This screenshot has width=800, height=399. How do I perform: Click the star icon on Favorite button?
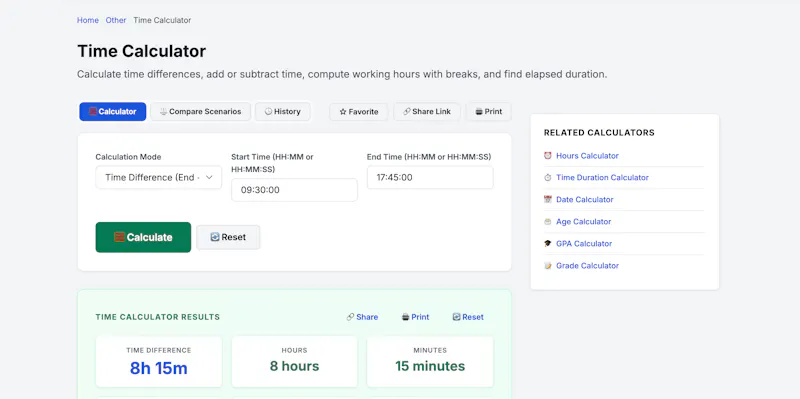click(343, 112)
